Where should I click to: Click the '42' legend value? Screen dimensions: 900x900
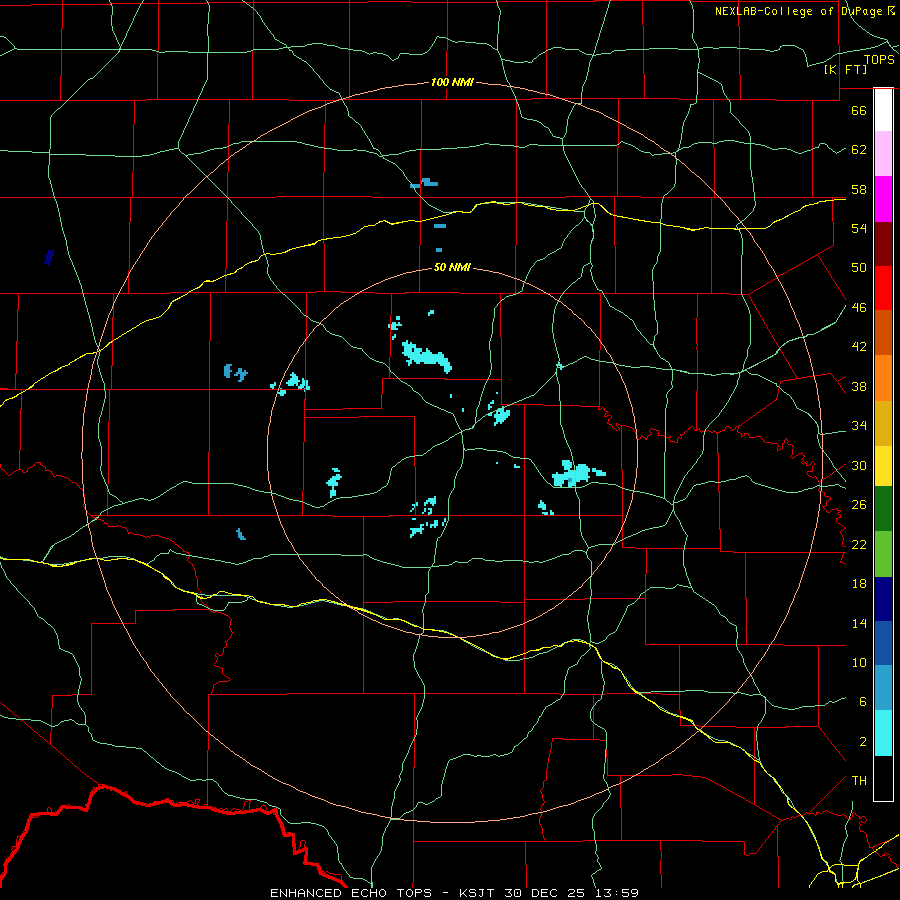click(x=859, y=347)
